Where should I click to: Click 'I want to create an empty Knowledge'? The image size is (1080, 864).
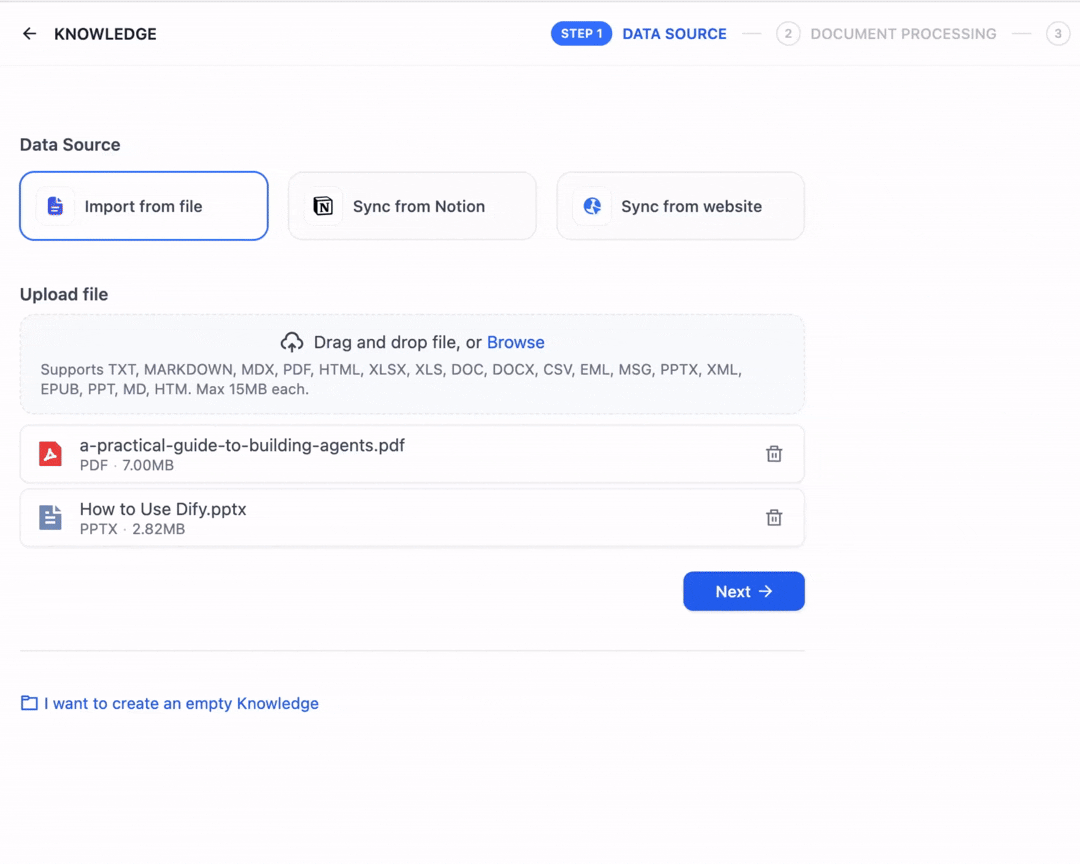click(180, 703)
